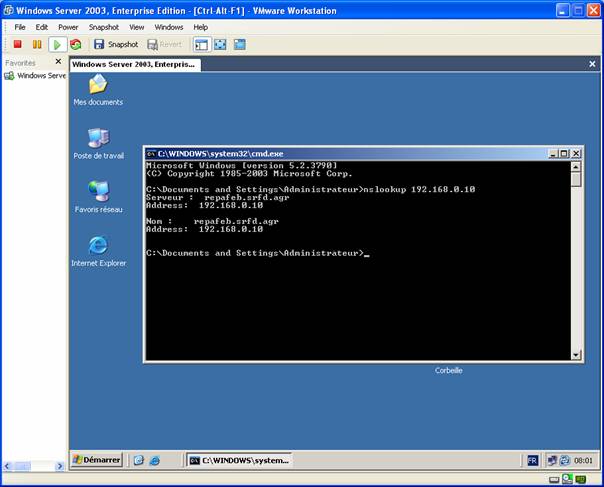Viewport: 604px width, 487px height.
Task: Click the red Power Off toolbar icon
Action: [x=17, y=44]
